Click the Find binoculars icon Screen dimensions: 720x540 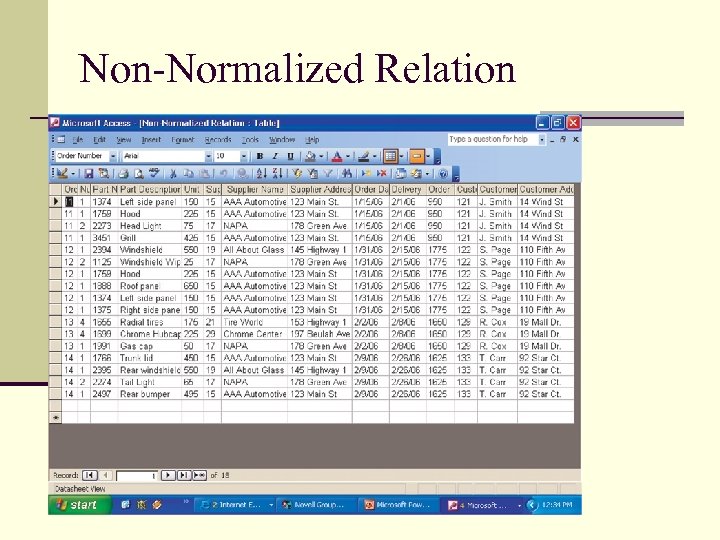click(x=347, y=174)
